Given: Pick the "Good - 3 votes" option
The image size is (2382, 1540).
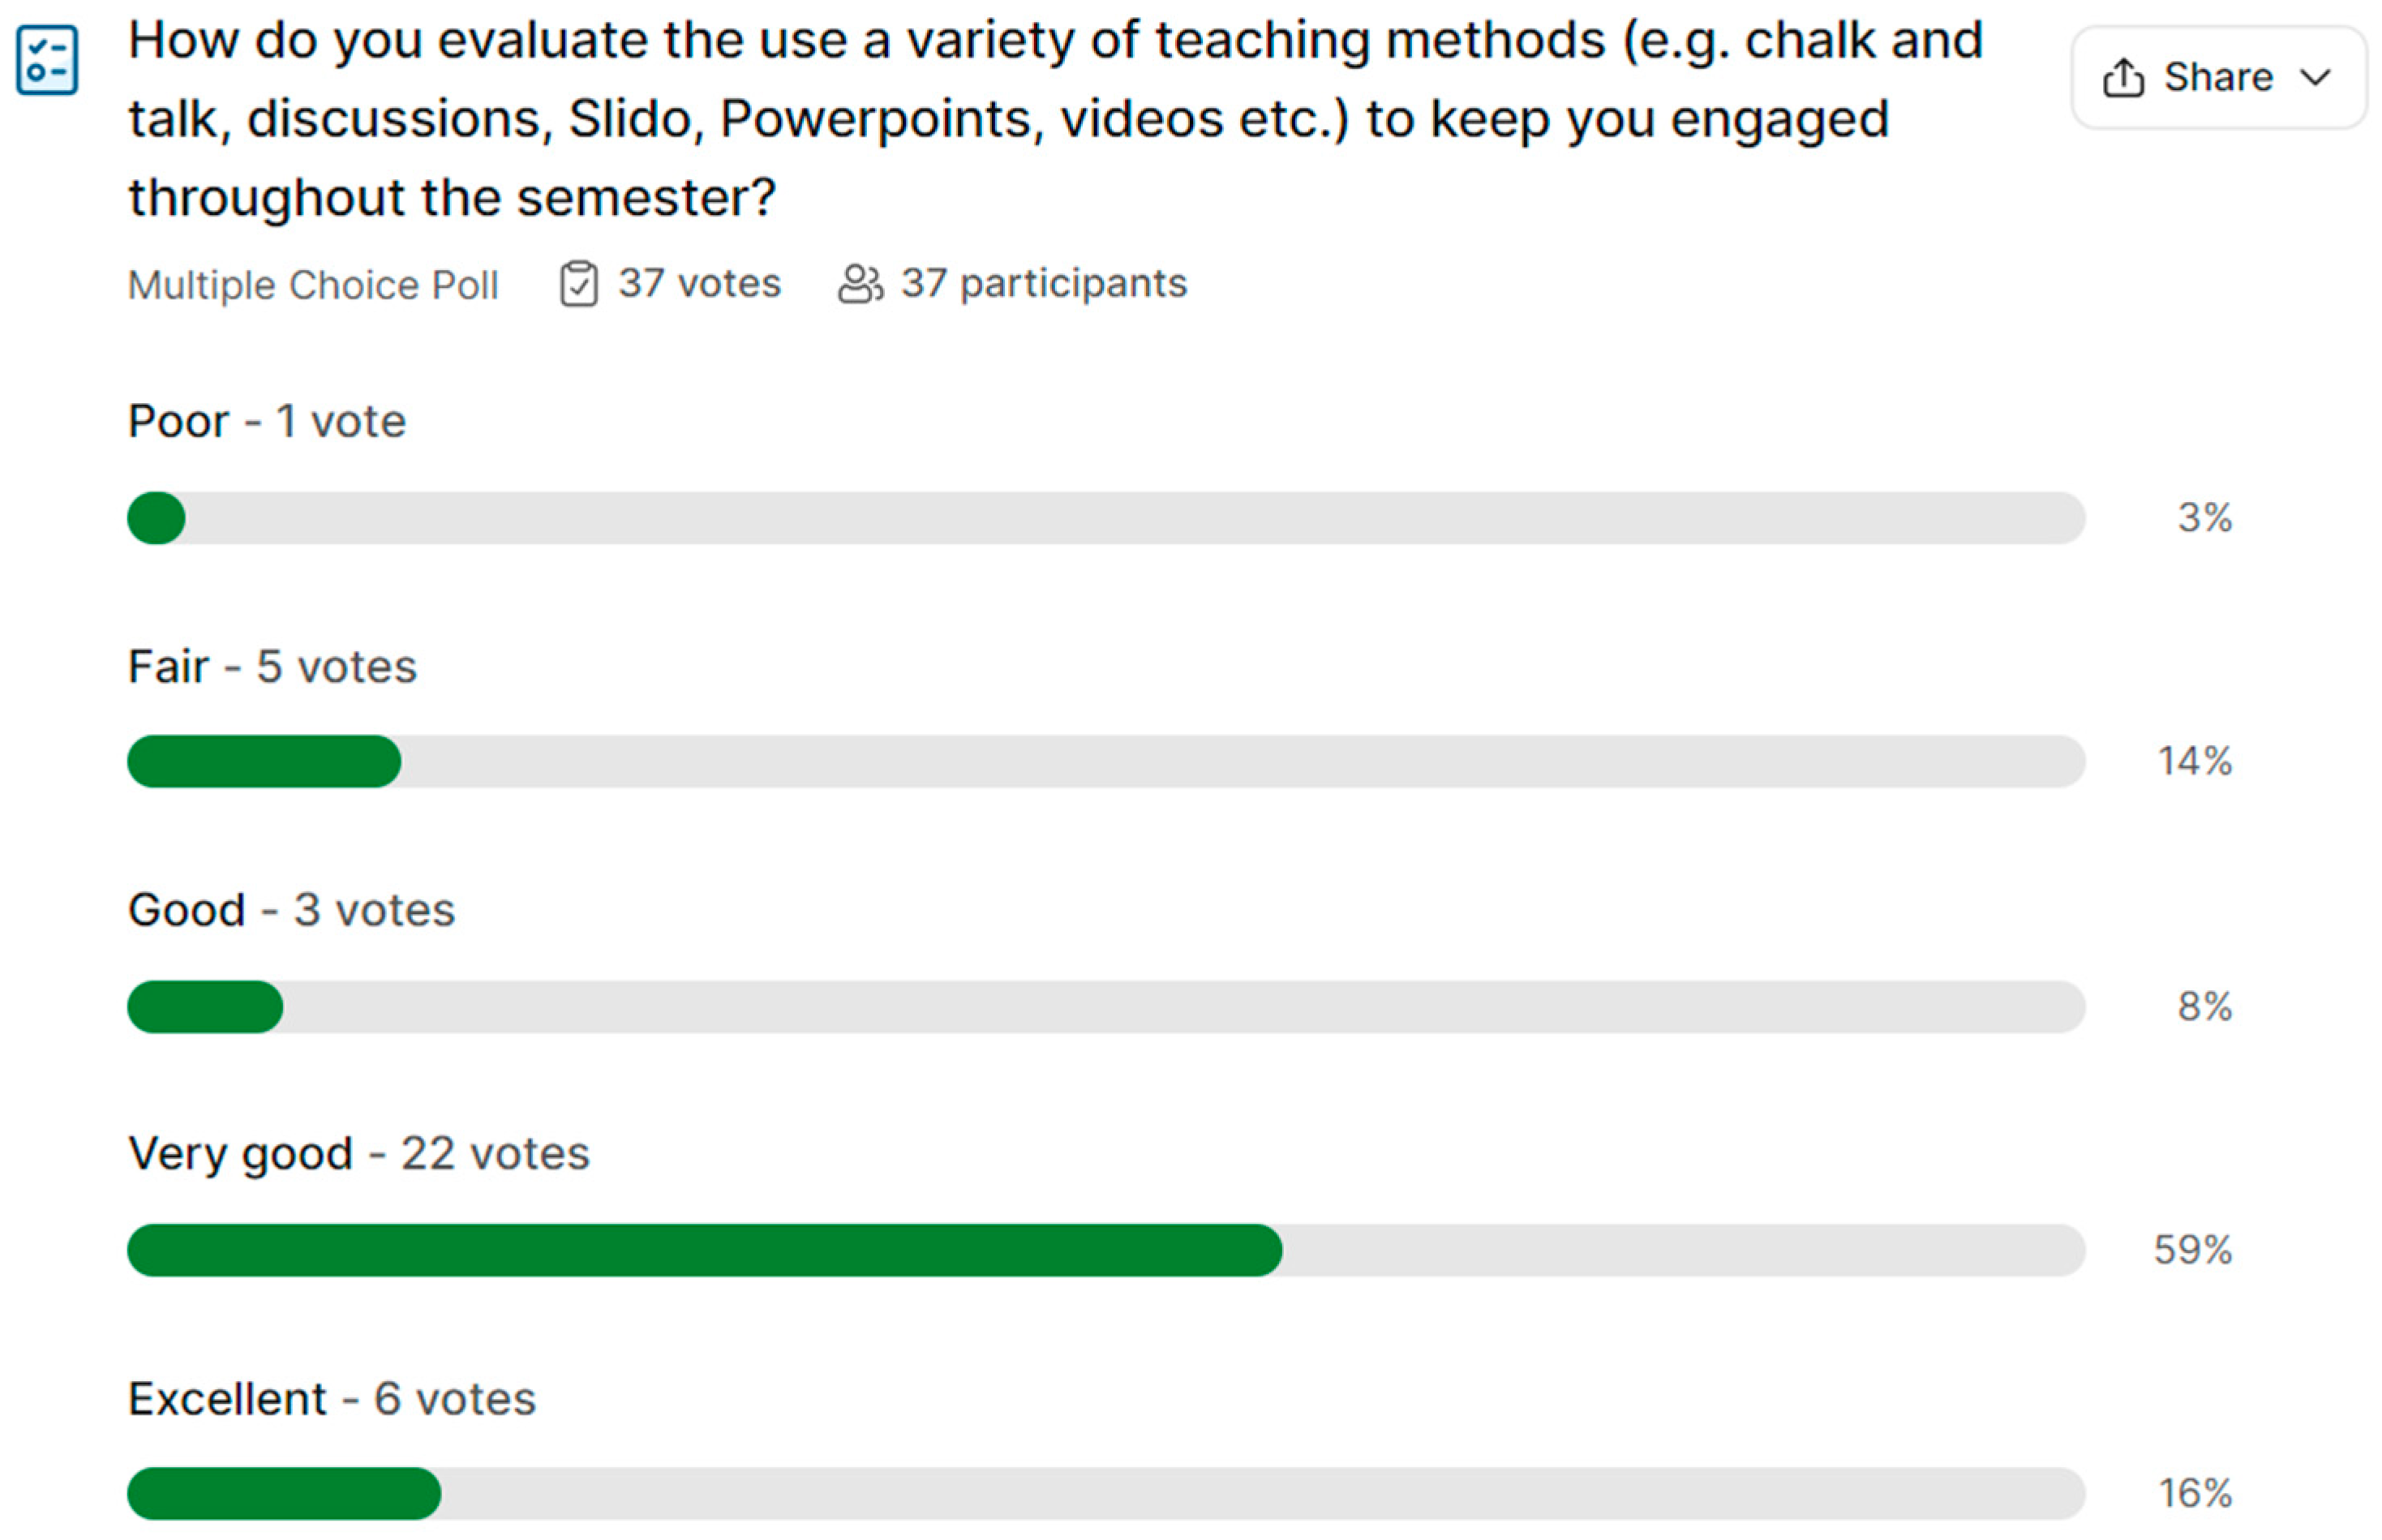Looking at the screenshot, I should coord(291,910).
